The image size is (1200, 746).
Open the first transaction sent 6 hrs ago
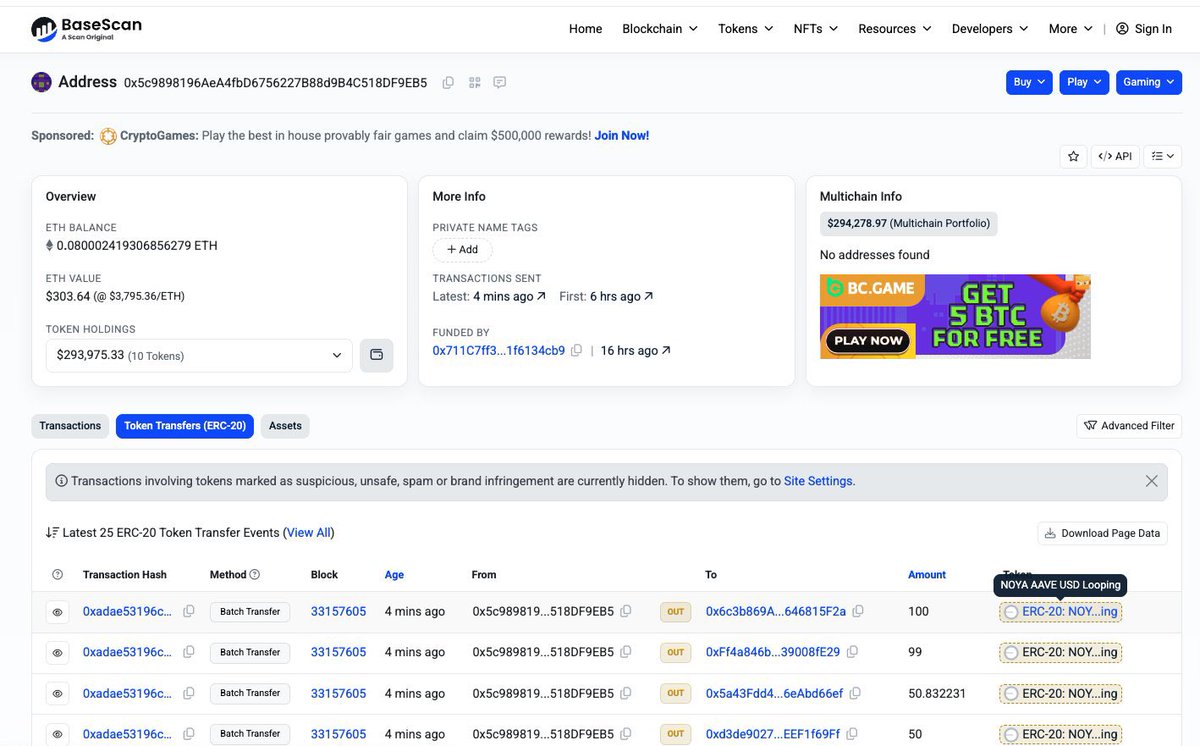coord(621,296)
